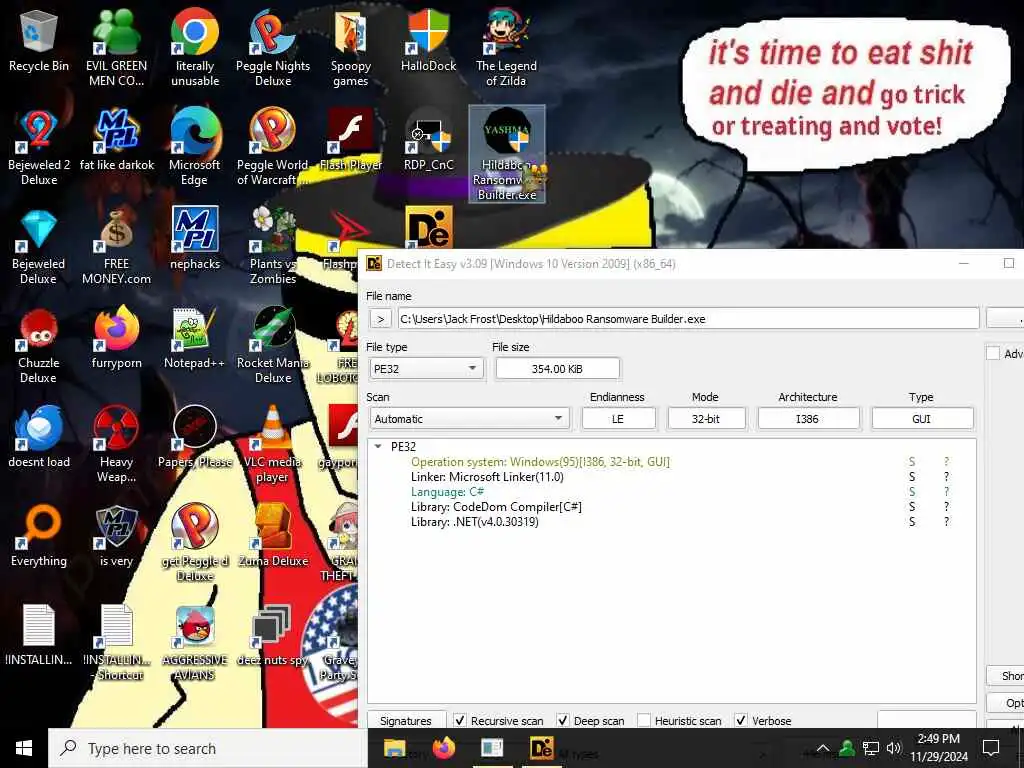This screenshot has height=768, width=1024.
Task: Select the Linker: Microsoft Linker(11.0) row
Action: (x=487, y=477)
